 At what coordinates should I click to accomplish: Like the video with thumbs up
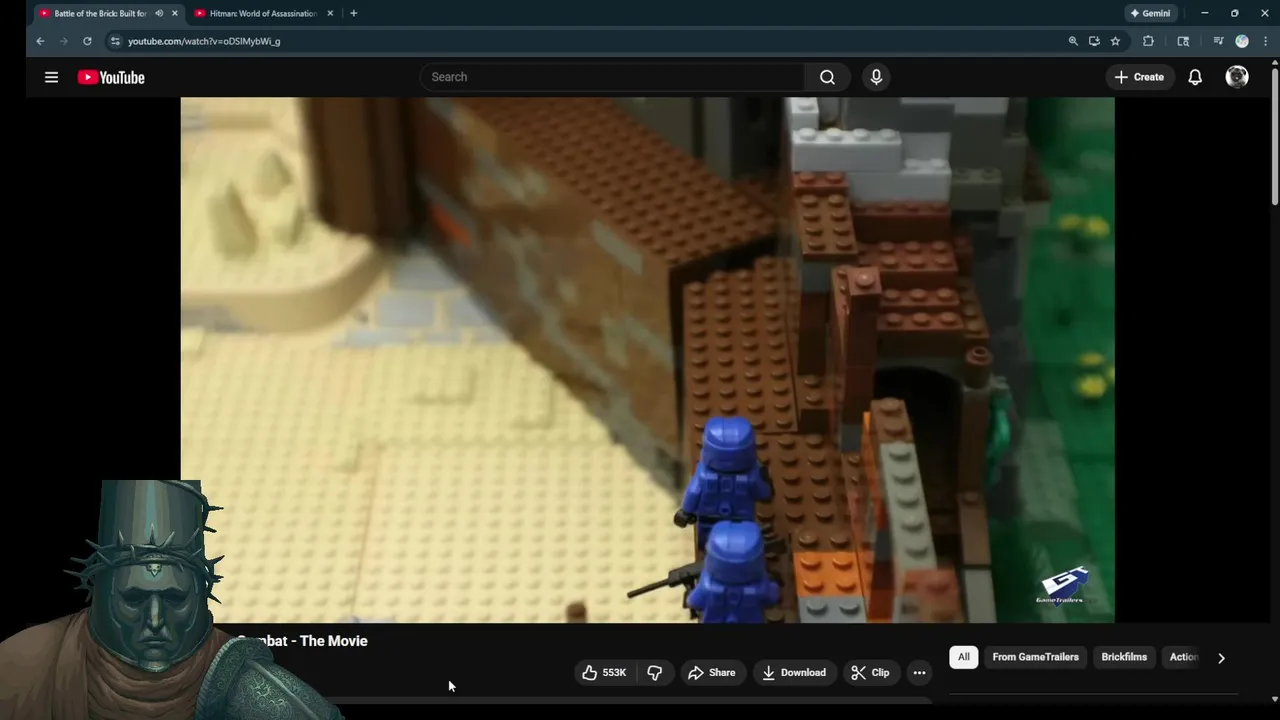click(x=603, y=673)
